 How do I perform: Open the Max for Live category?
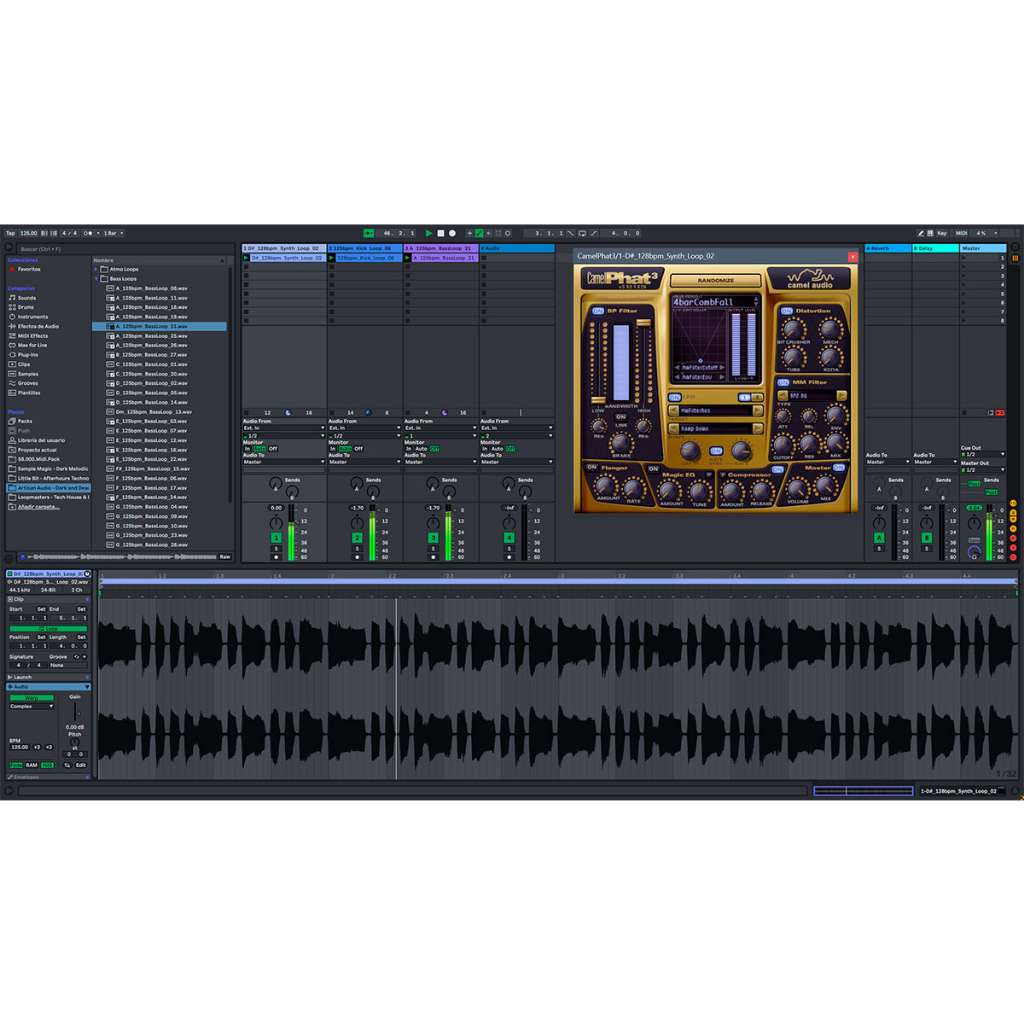tap(28, 345)
